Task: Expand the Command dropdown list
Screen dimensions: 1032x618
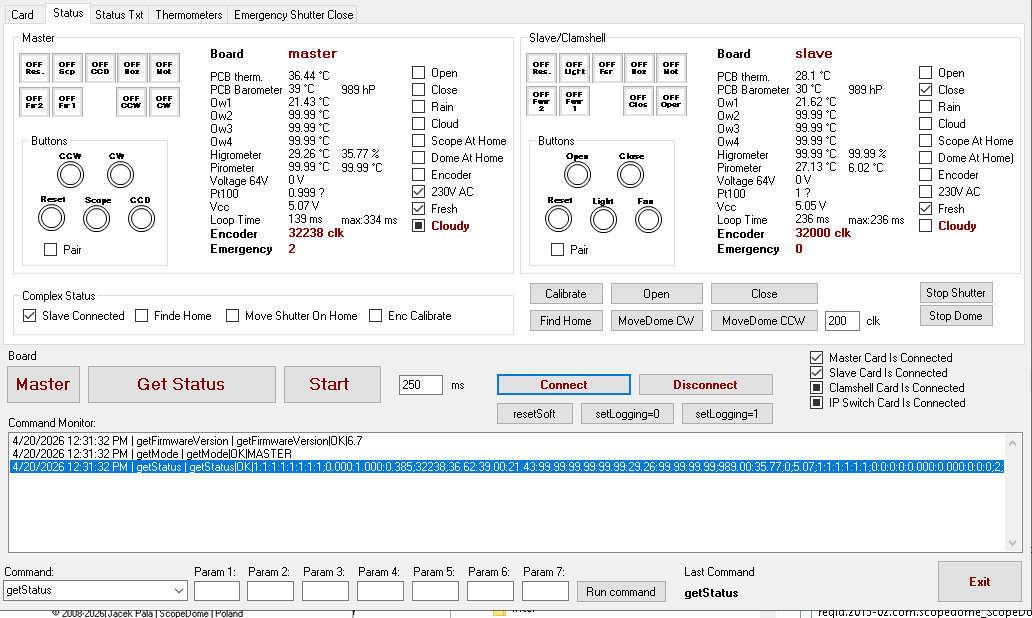Action: click(x=179, y=591)
